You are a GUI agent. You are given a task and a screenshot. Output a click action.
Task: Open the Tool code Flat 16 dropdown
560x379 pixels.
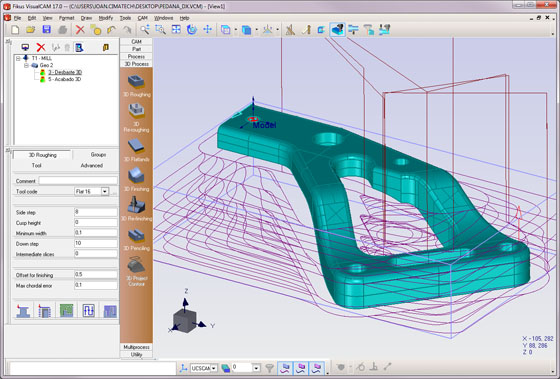click(105, 191)
